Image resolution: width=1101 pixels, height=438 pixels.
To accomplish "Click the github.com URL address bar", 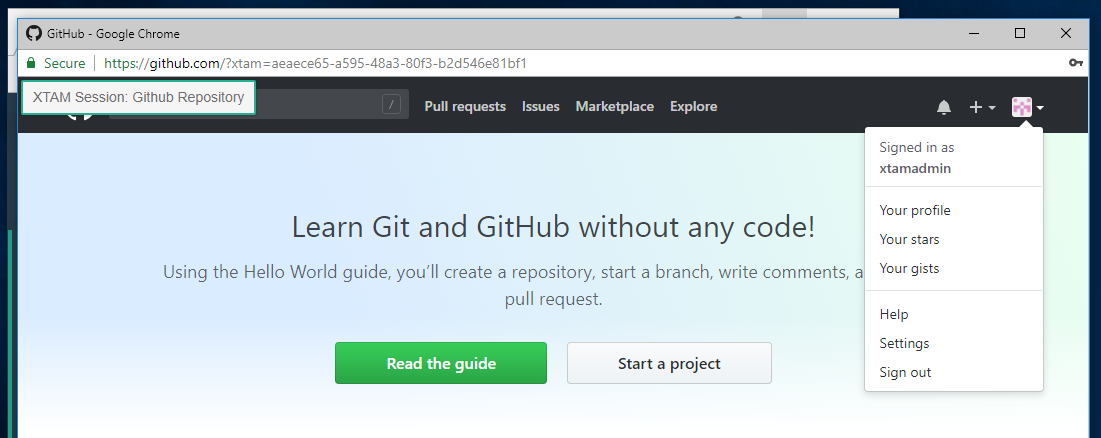I will pyautogui.click(x=400, y=63).
